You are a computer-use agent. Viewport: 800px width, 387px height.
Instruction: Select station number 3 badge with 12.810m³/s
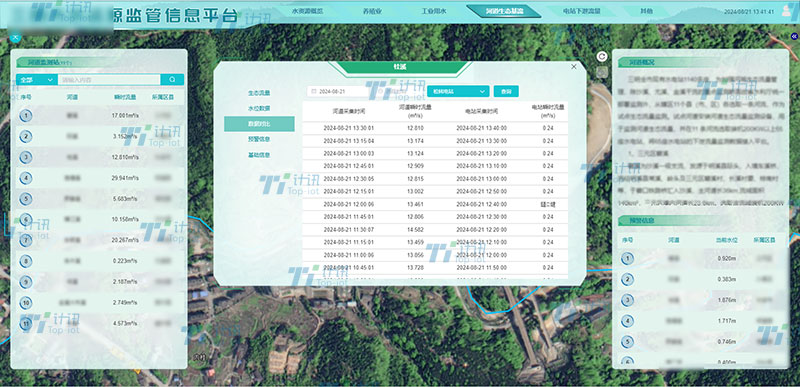[26, 157]
